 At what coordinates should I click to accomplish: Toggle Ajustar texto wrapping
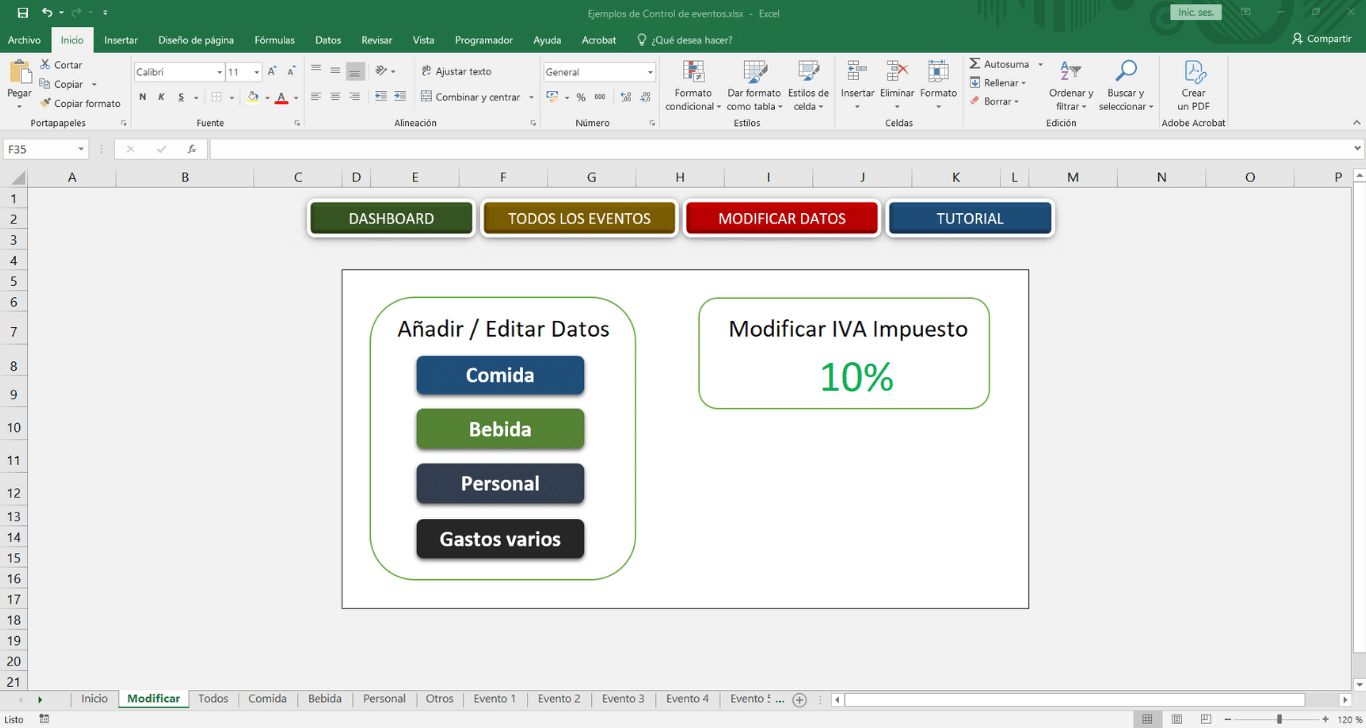click(456, 72)
